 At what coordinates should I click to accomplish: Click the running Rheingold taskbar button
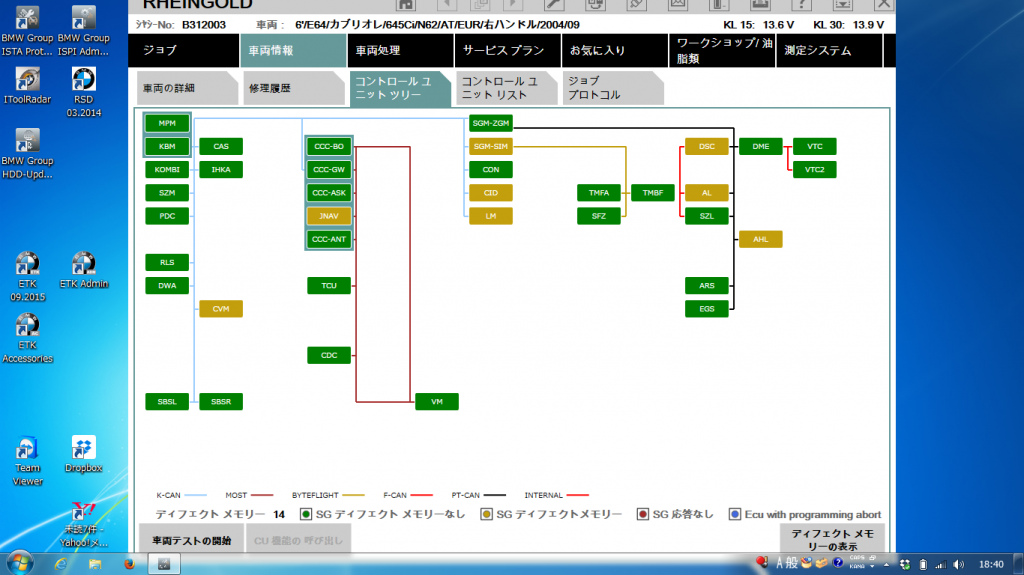tap(164, 564)
